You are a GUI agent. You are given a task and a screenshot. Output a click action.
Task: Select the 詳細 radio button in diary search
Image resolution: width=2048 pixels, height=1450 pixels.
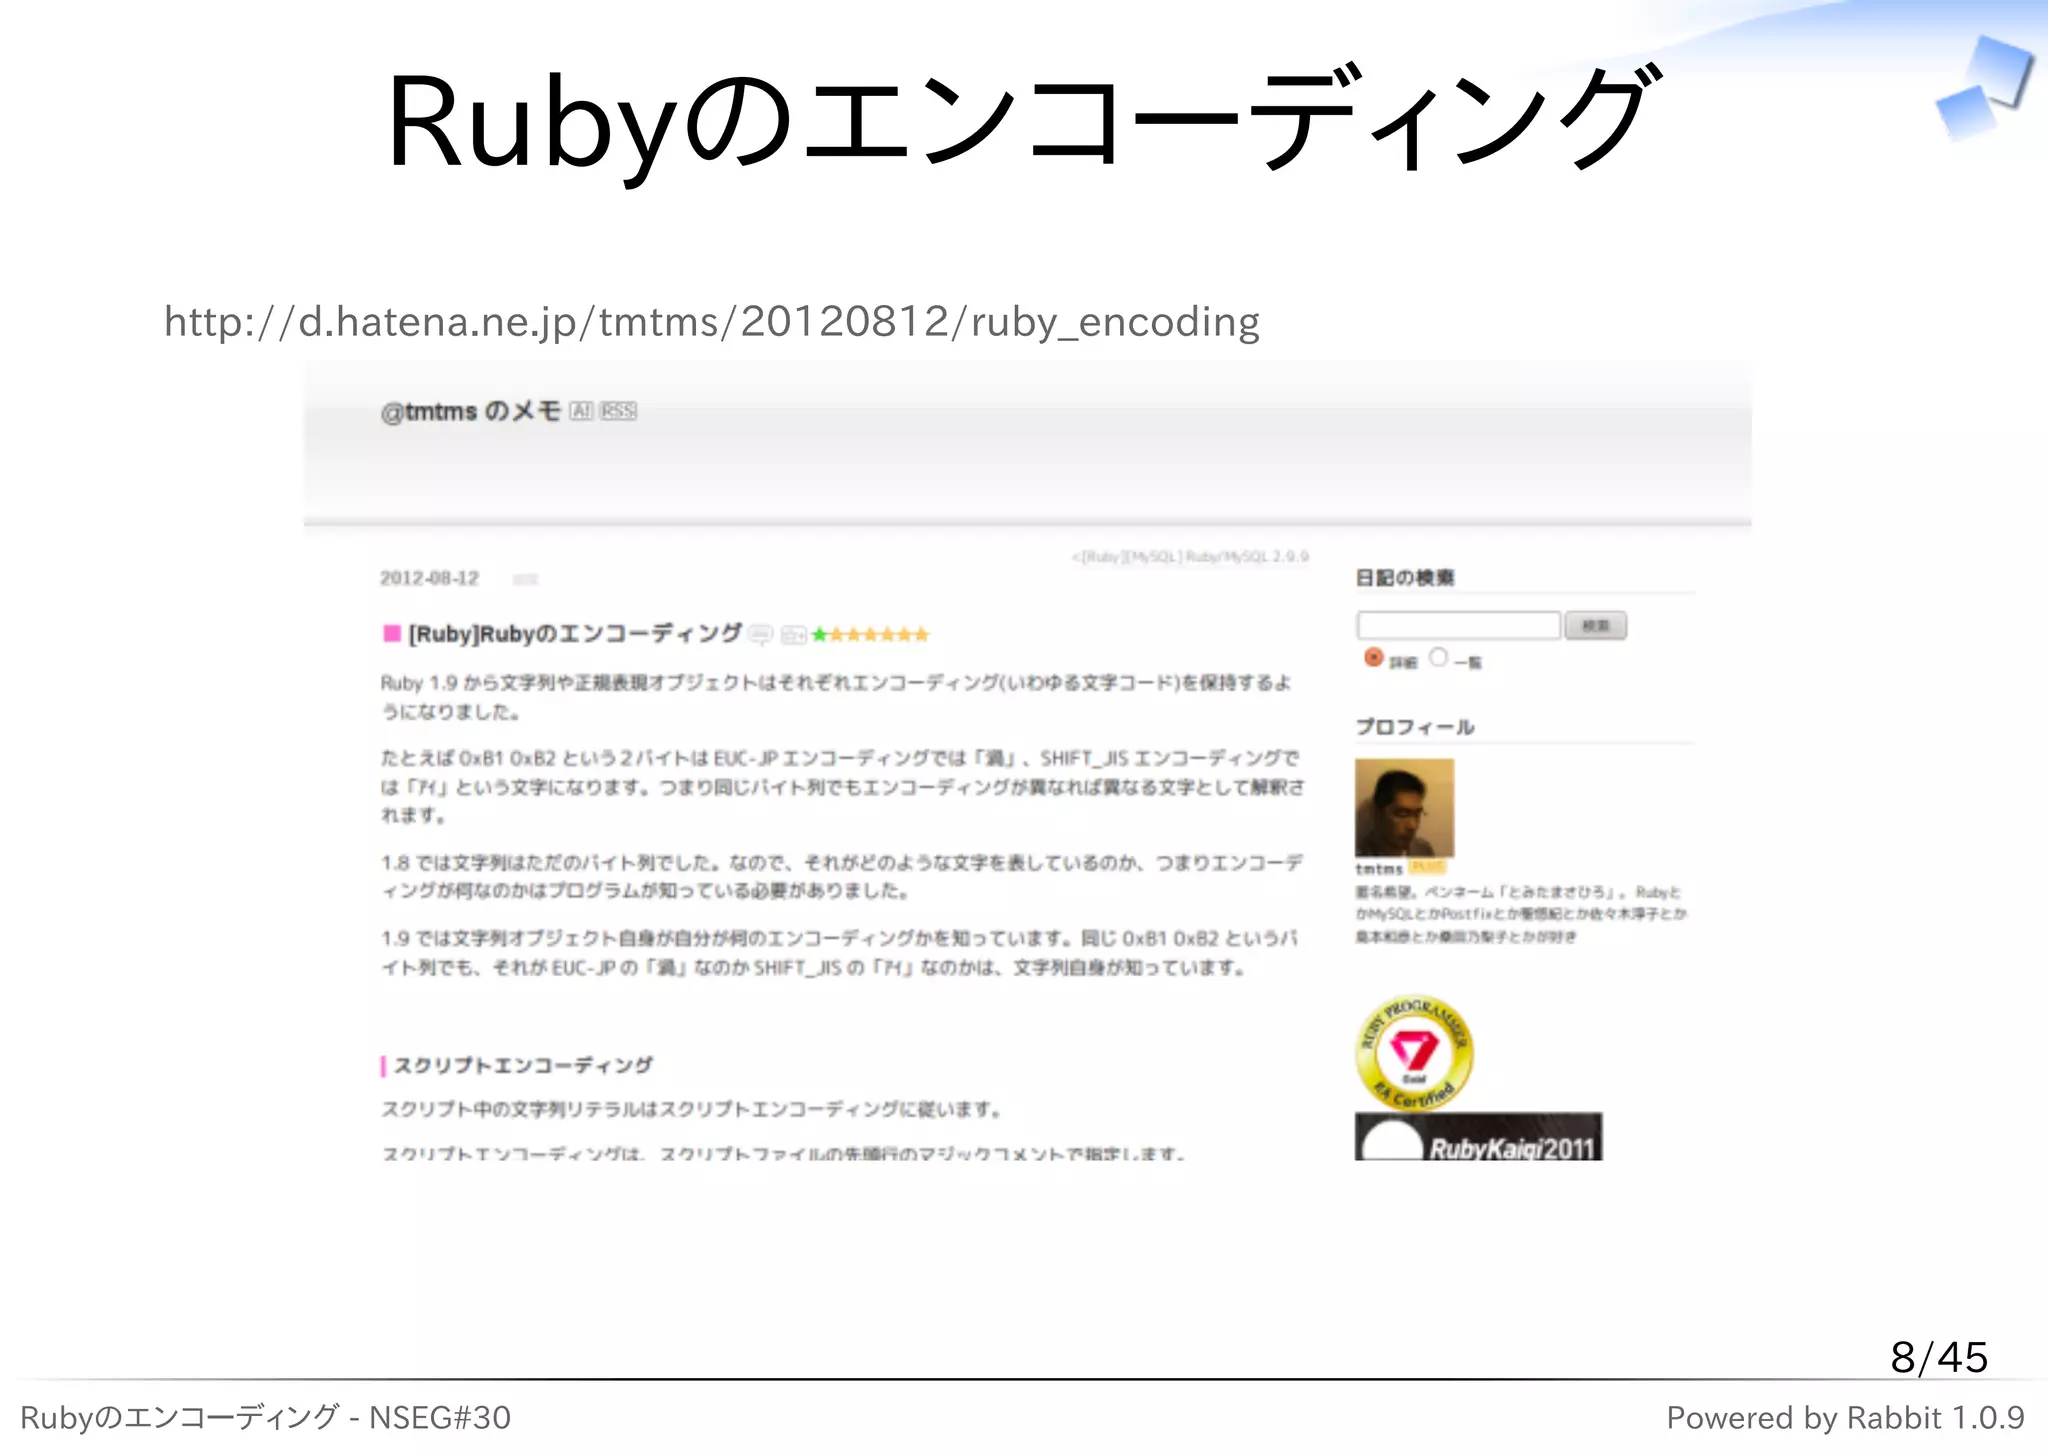(1374, 658)
